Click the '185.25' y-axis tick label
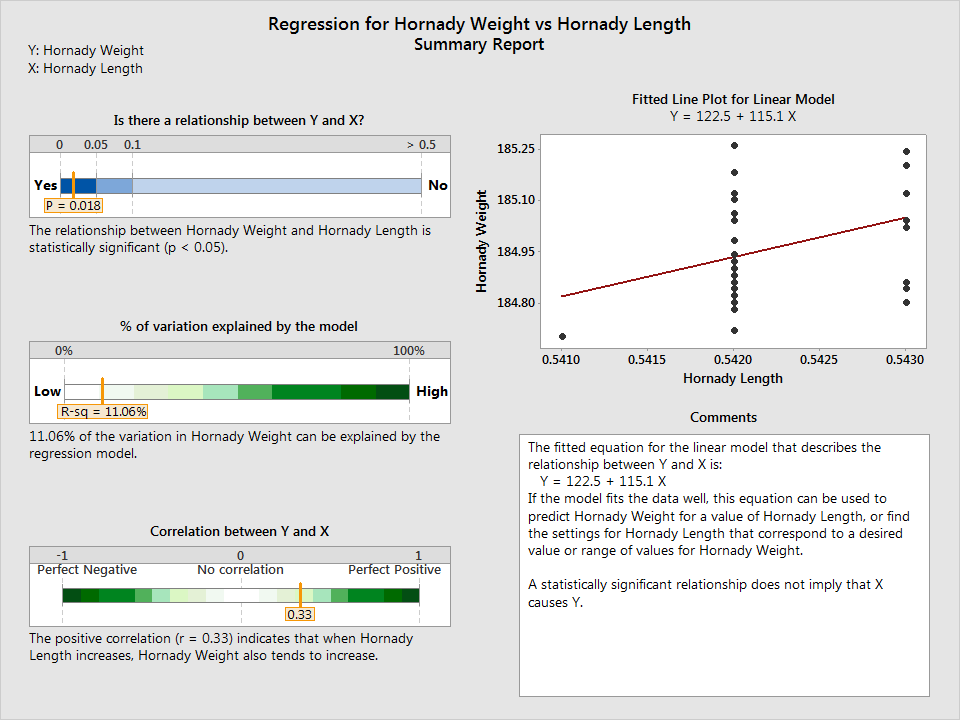Image resolution: width=960 pixels, height=720 pixels. coord(516,149)
